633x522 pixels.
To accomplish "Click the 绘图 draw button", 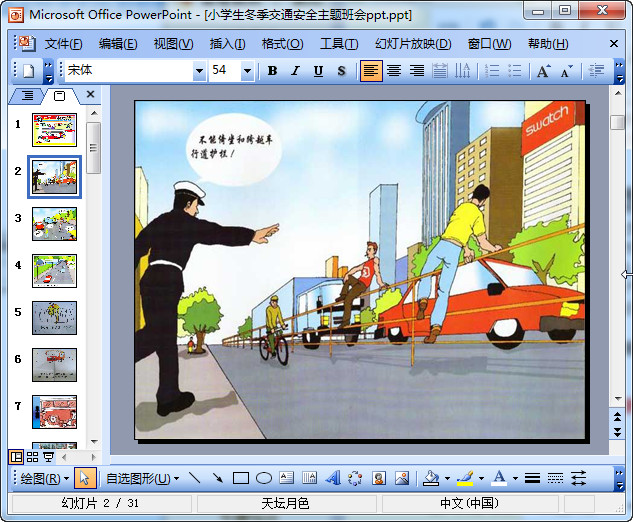I will [45, 478].
